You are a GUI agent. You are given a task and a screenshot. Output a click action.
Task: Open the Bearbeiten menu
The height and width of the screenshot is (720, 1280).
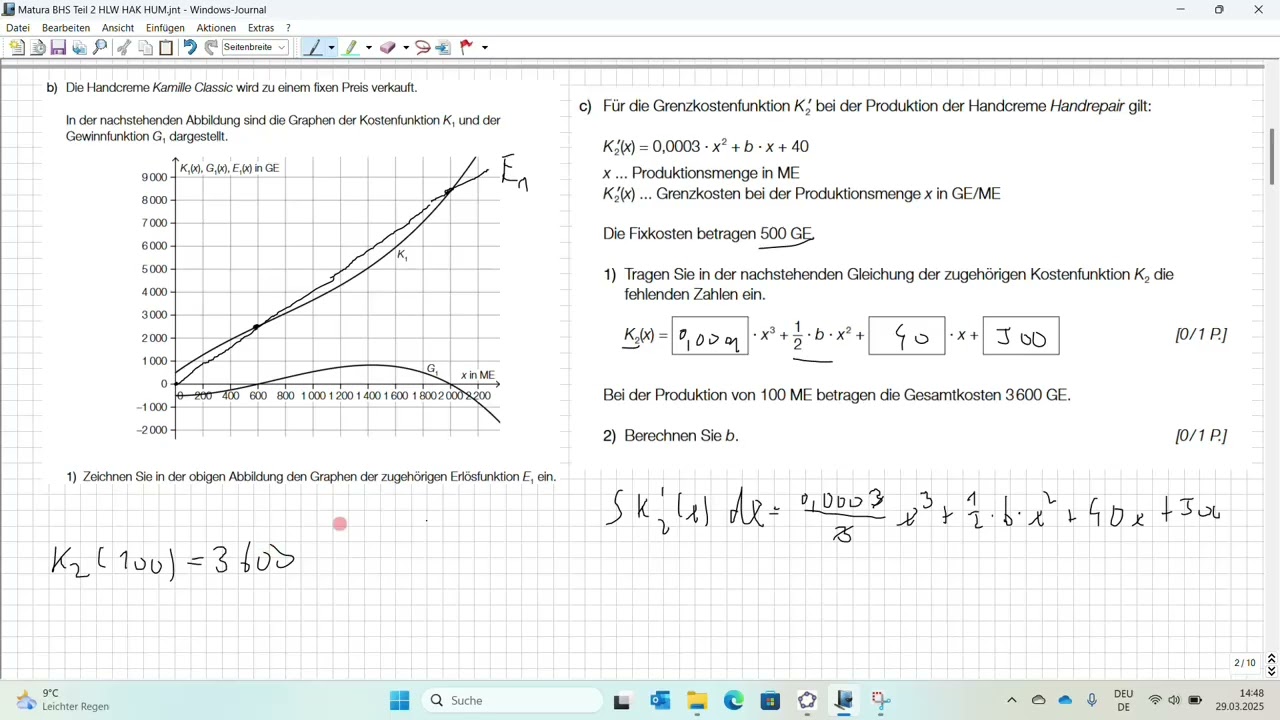(x=66, y=28)
